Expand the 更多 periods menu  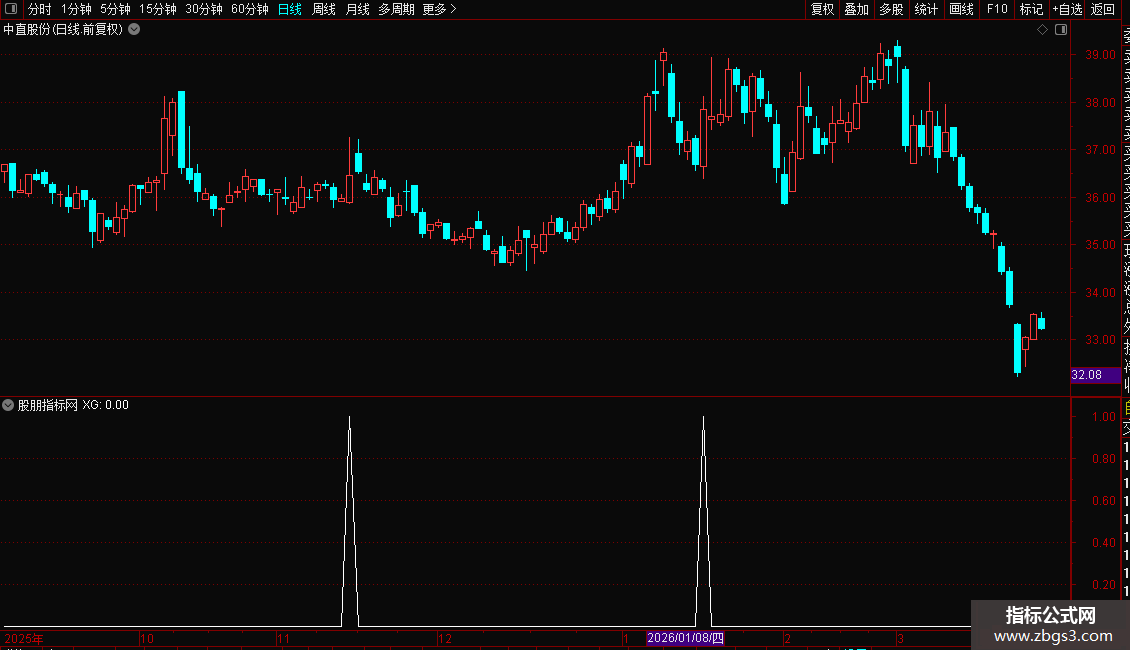pyautogui.click(x=440, y=9)
